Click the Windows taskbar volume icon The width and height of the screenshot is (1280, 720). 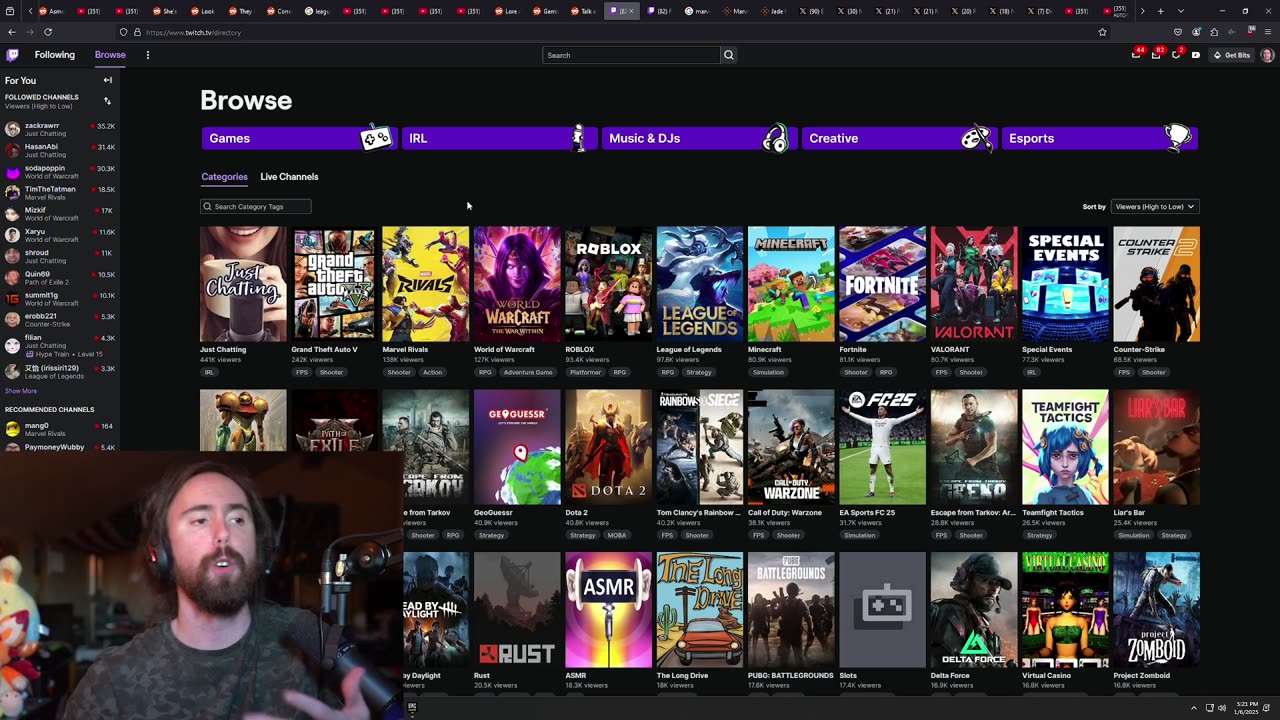tap(1221, 708)
